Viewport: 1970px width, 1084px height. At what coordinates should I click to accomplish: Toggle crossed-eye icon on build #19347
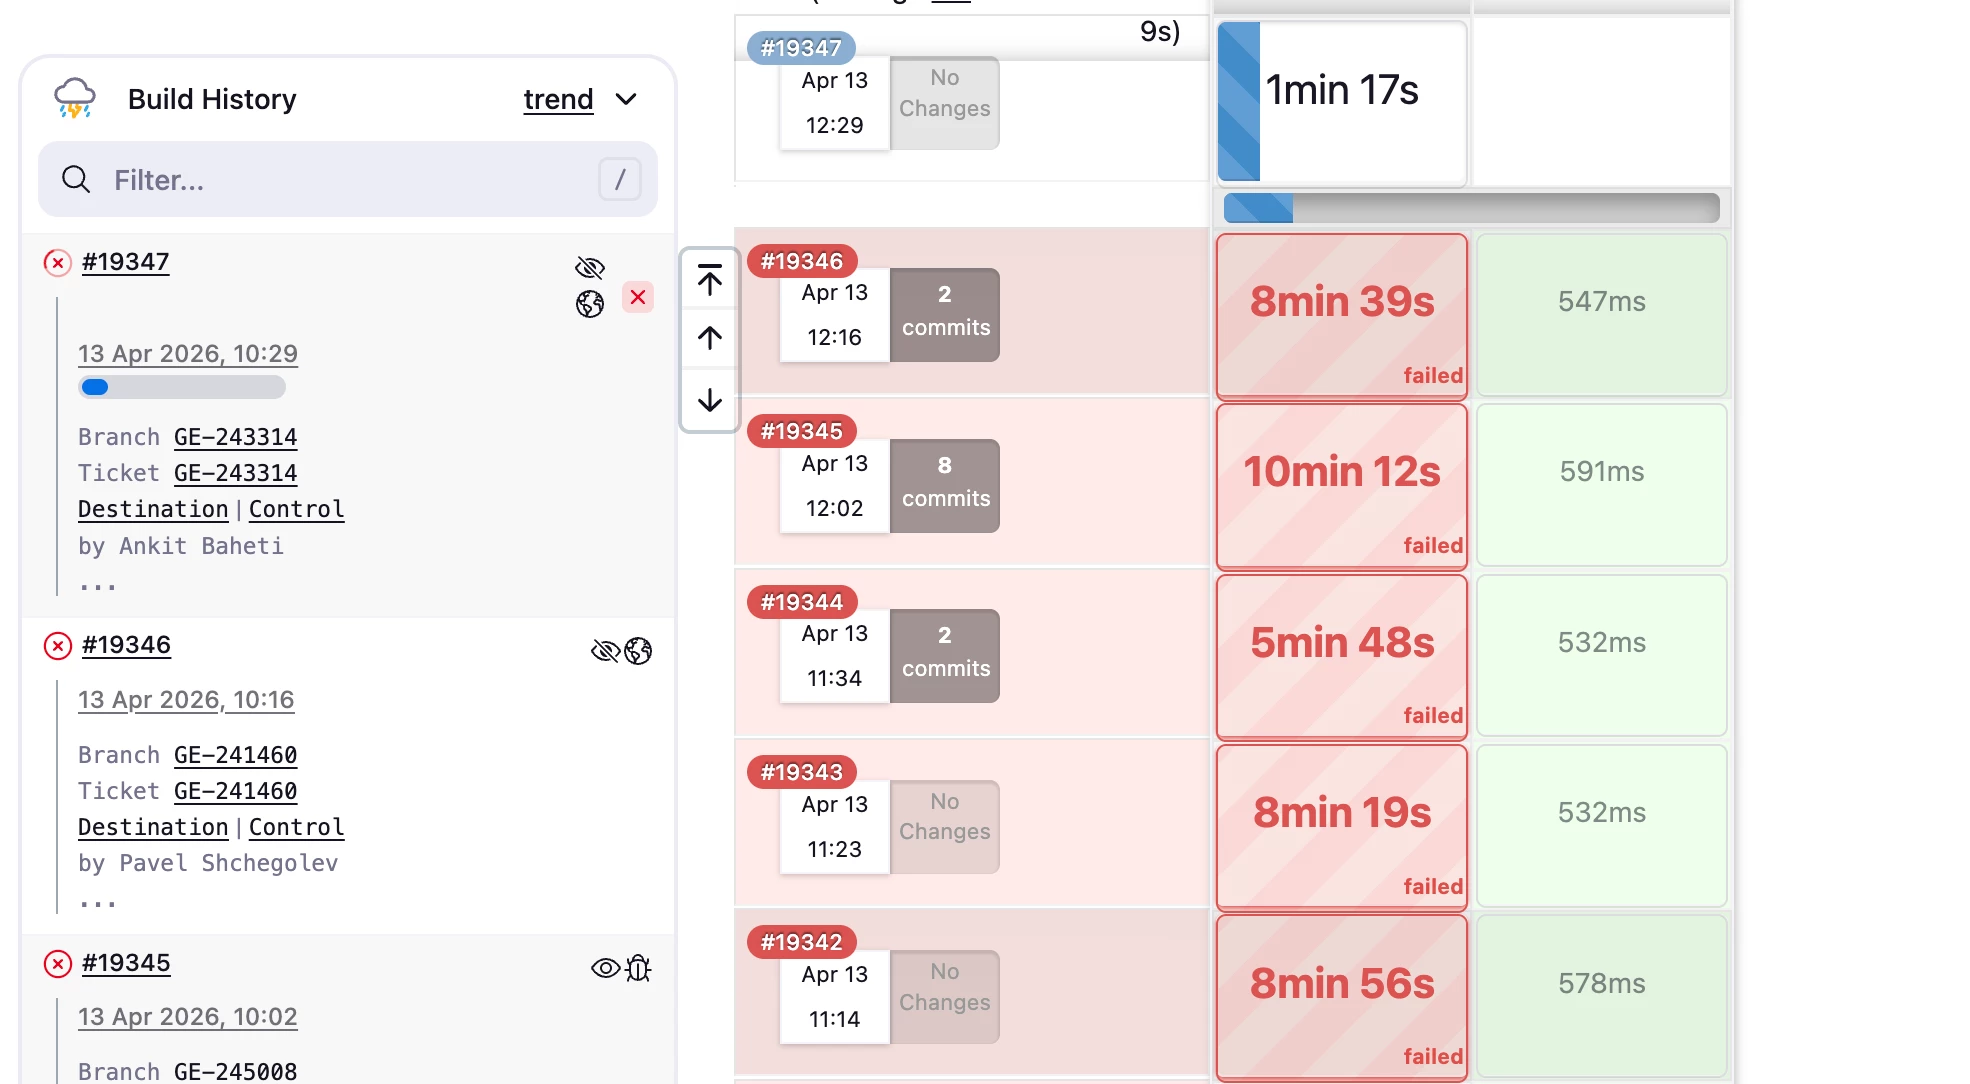590,267
